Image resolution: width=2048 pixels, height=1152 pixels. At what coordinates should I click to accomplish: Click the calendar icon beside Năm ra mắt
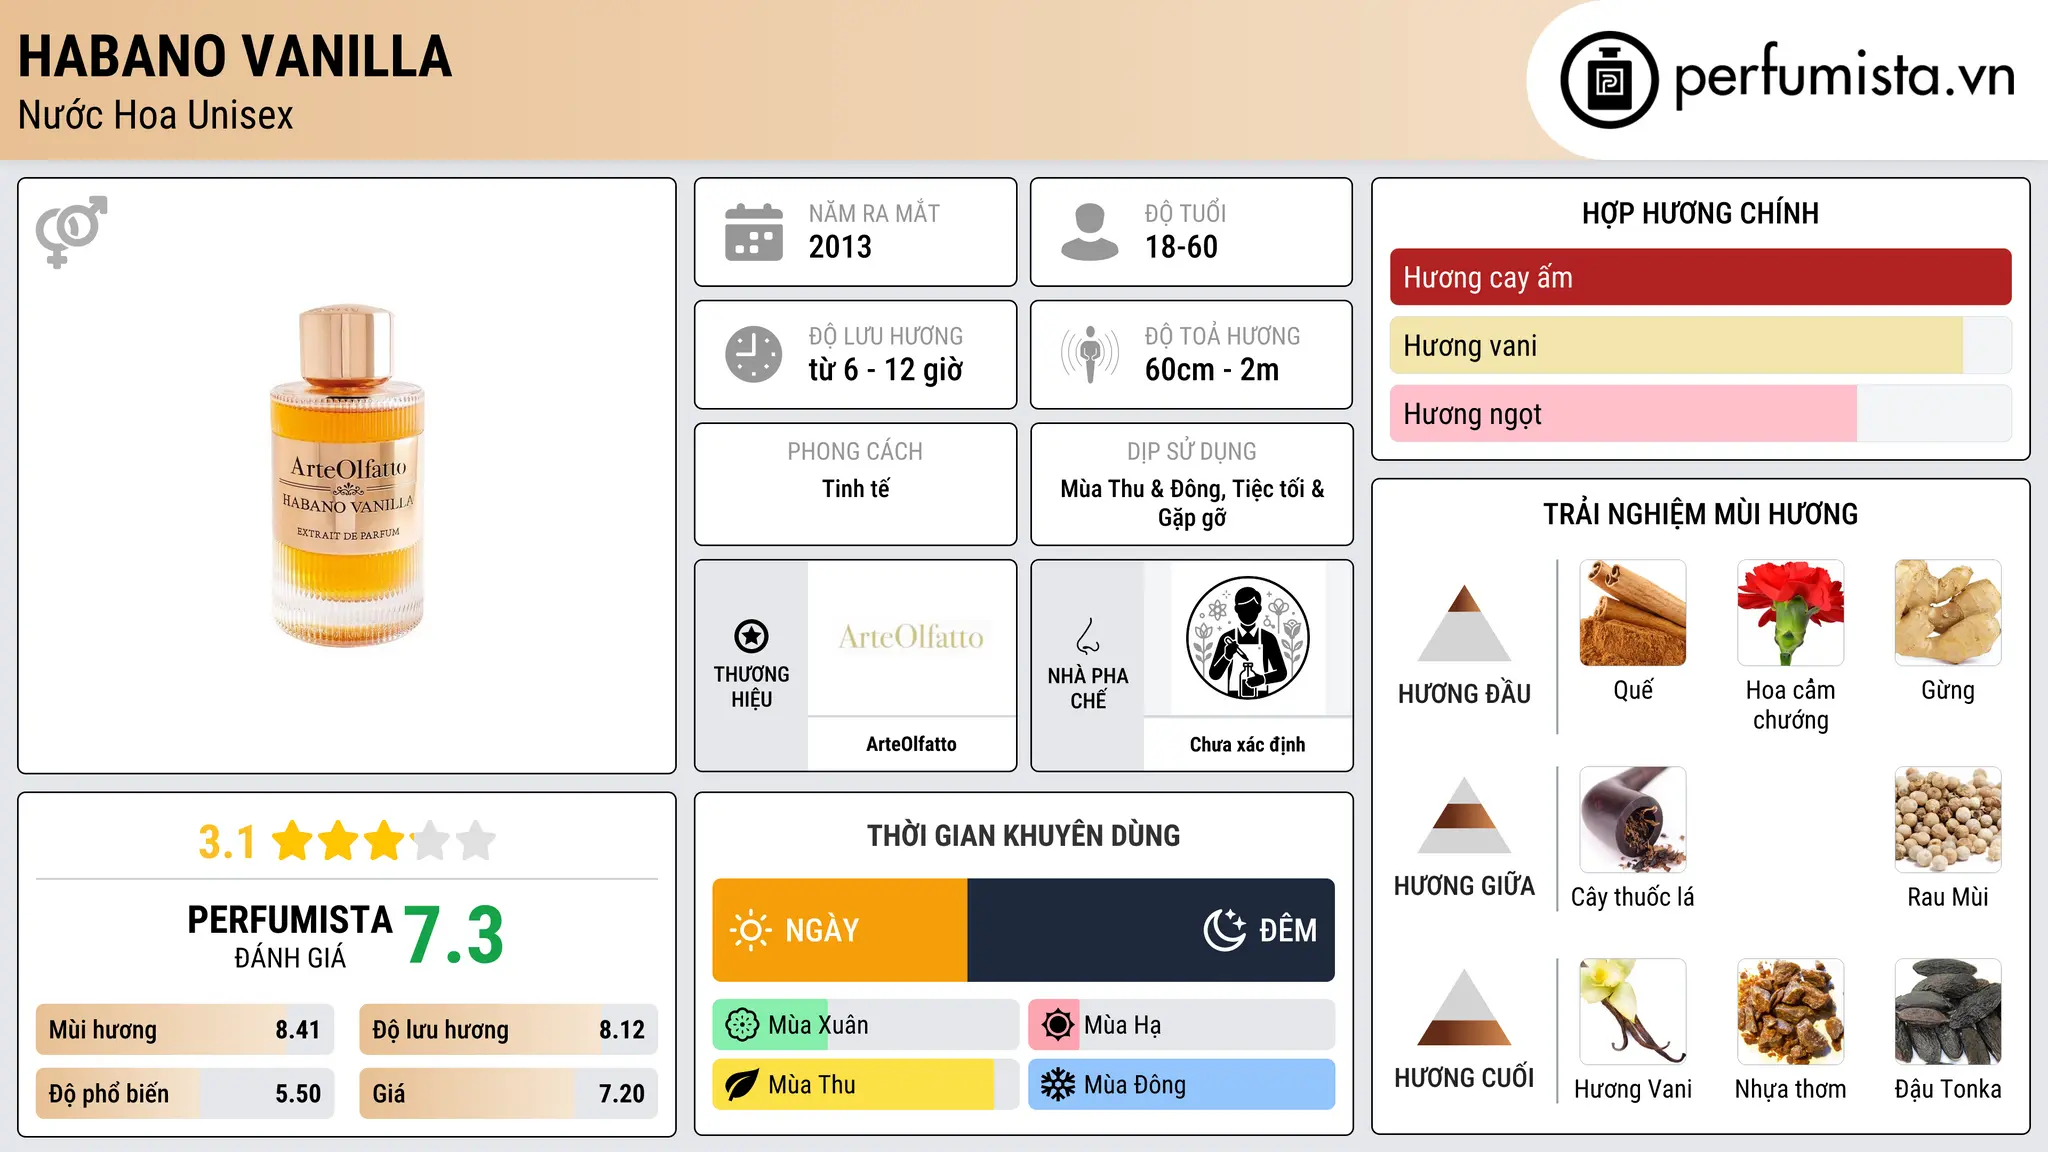(x=754, y=232)
